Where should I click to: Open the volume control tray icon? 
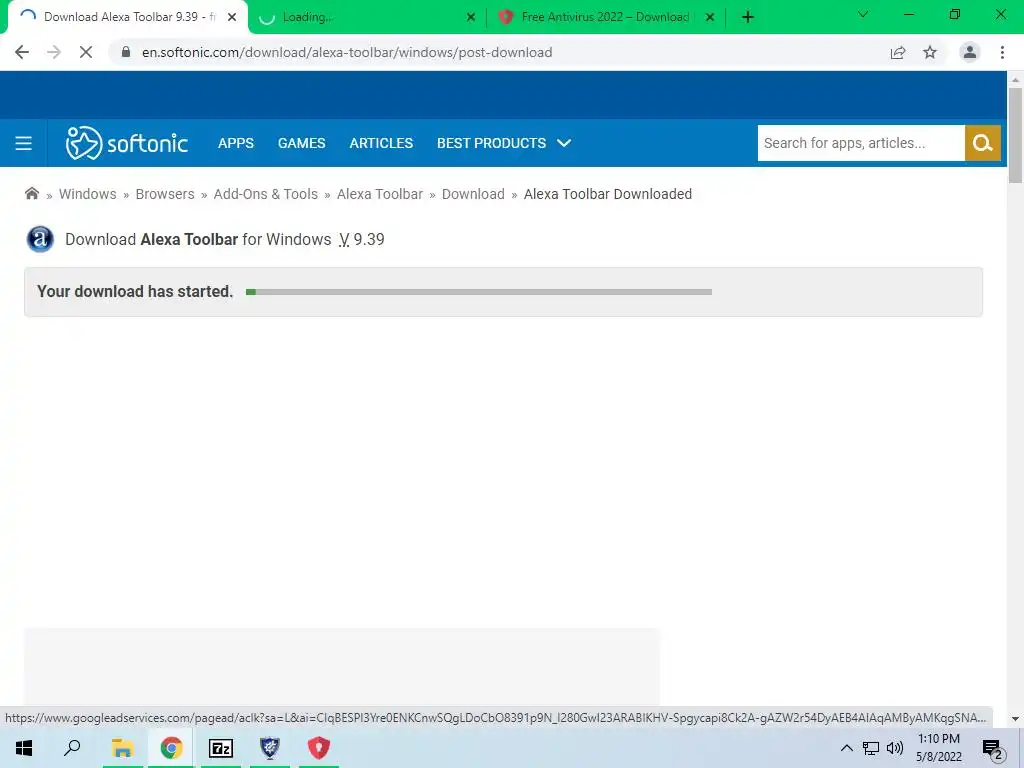coord(895,748)
